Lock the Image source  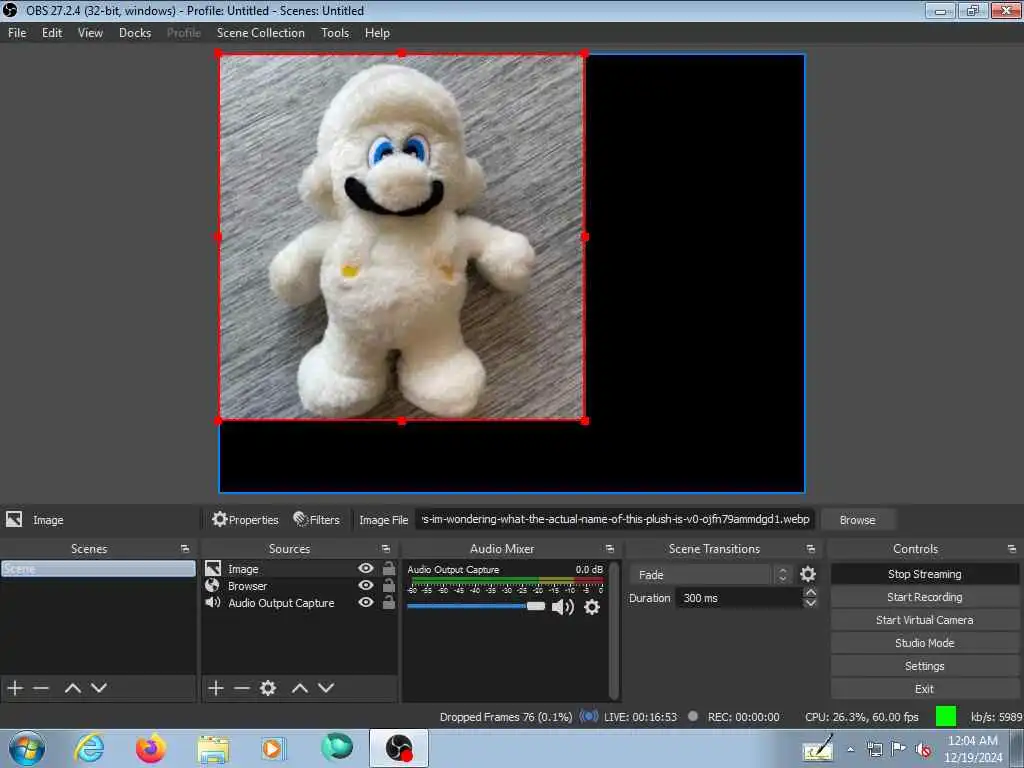389,568
